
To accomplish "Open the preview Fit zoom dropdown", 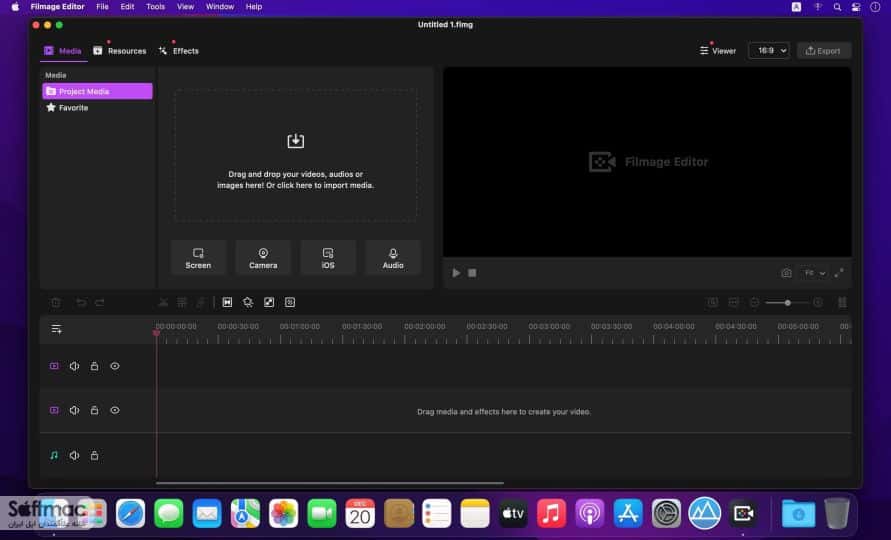I will 814,273.
